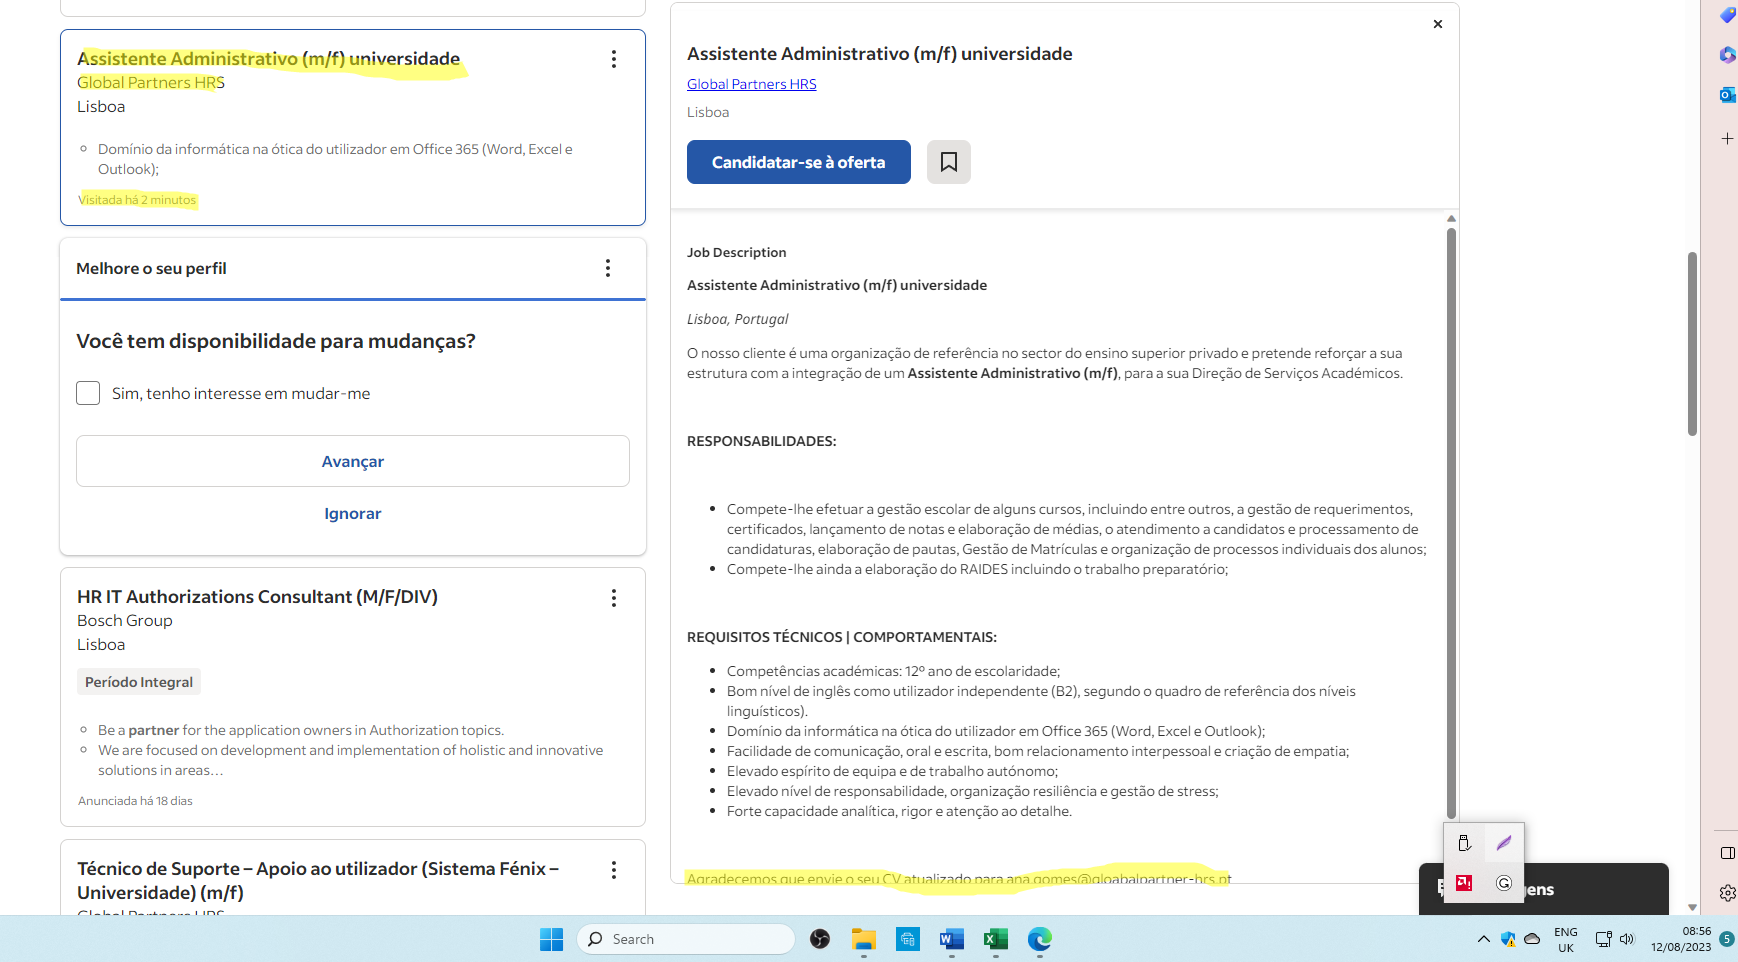
Task: Click Candidatar-se à oferta button
Action: tap(799, 162)
